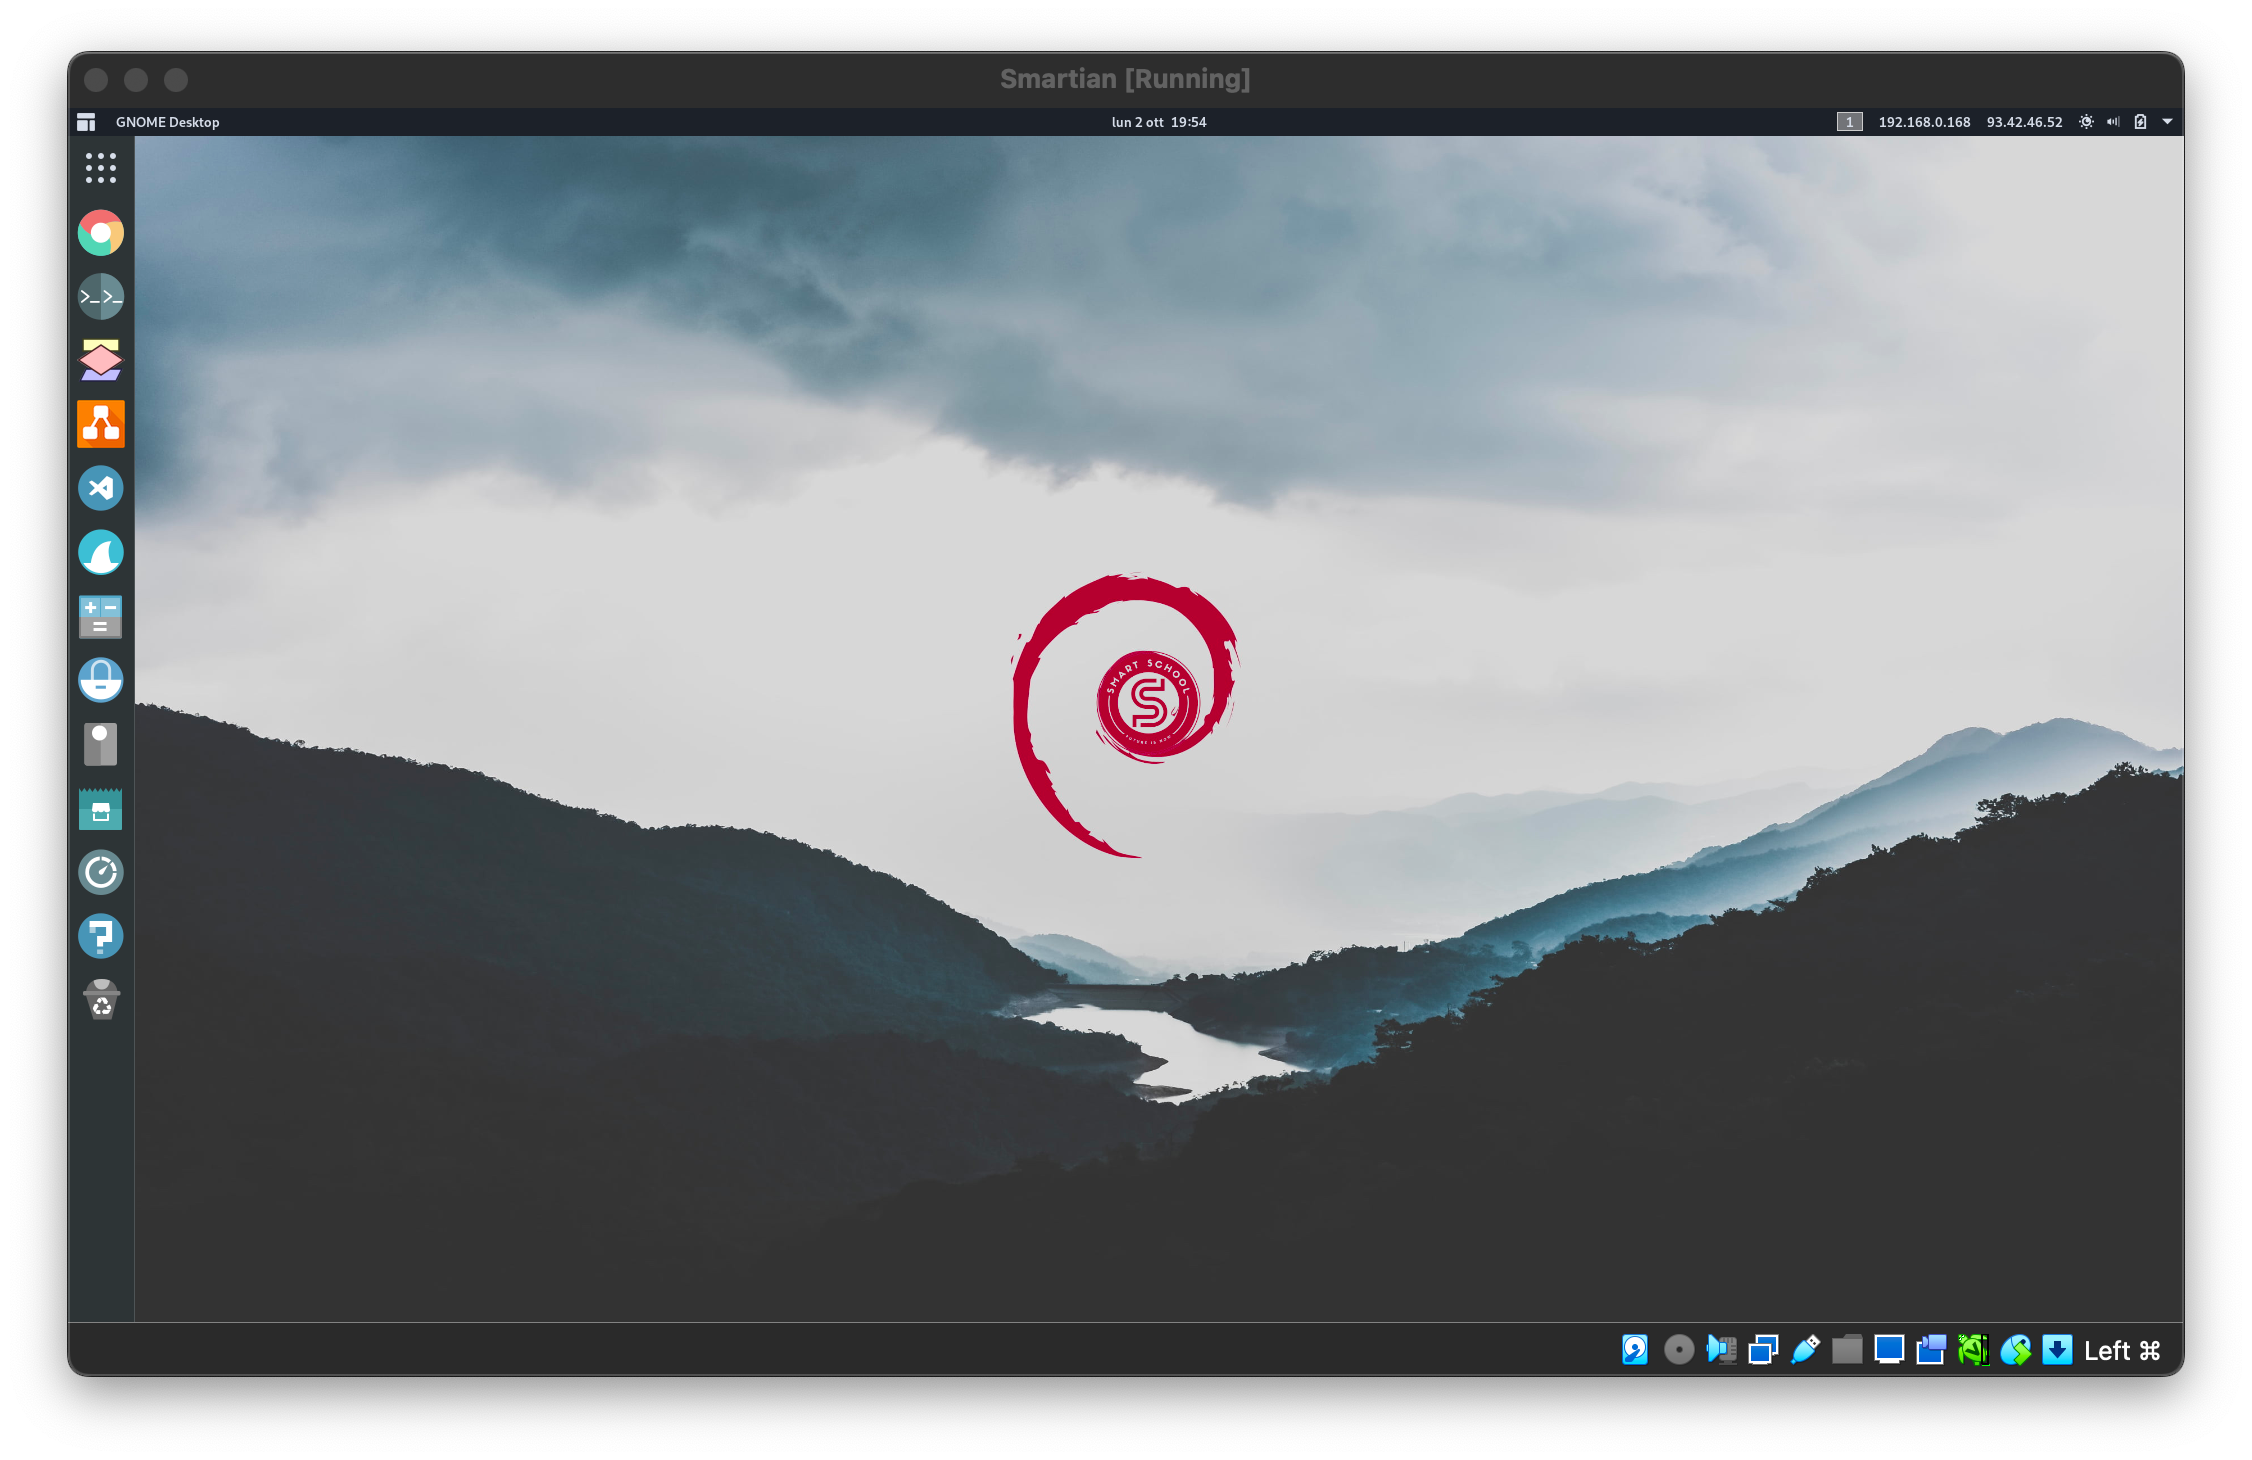2252x1460 pixels.
Task: Open the GNOME Desktop app menu
Action: pyautogui.click(x=167, y=122)
